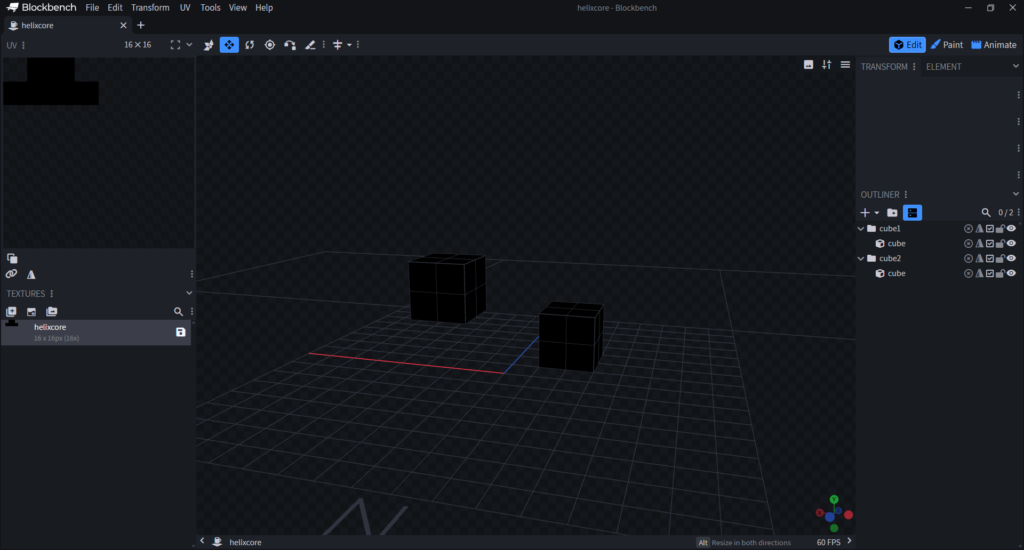Collapse the cube1 group

(861, 229)
